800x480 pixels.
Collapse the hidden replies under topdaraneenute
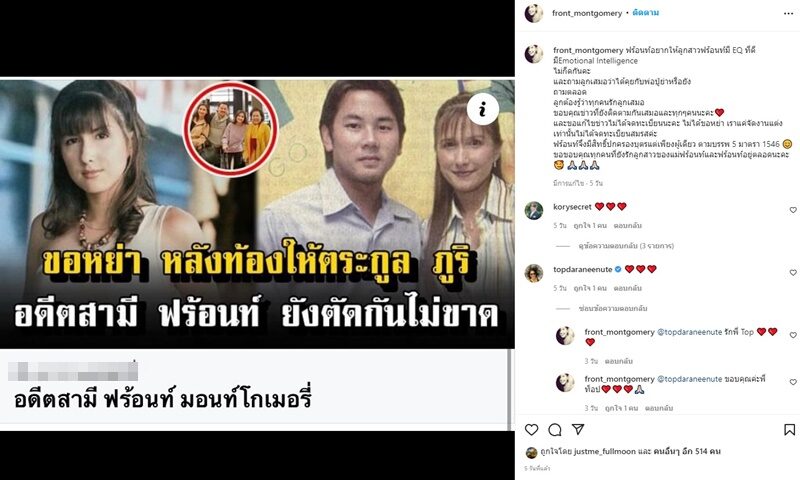coord(613,308)
